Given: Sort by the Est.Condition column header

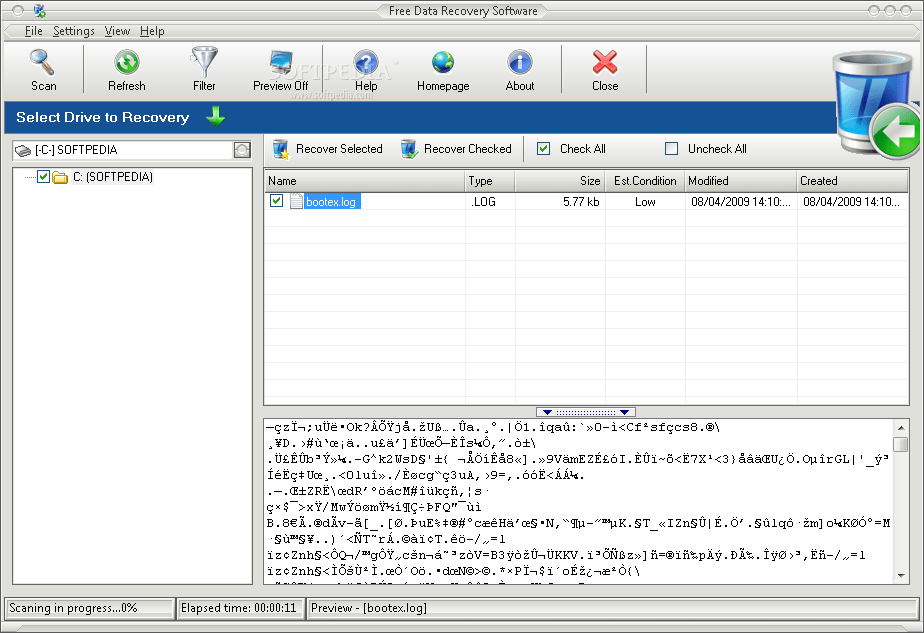Looking at the screenshot, I should [x=645, y=181].
